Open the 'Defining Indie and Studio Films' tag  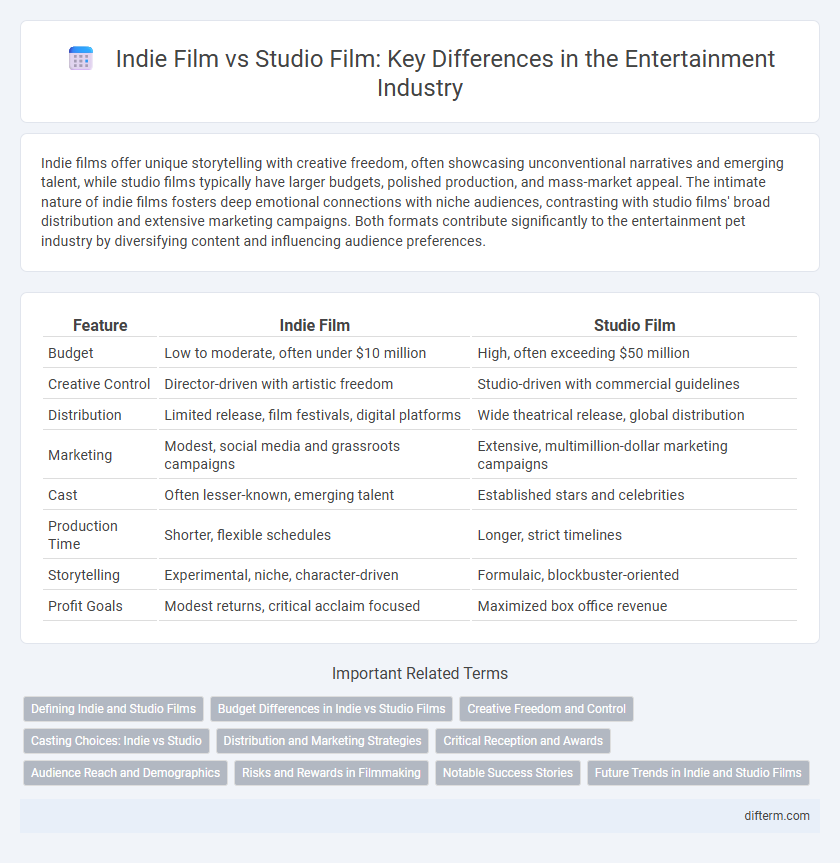pyautogui.click(x=113, y=709)
